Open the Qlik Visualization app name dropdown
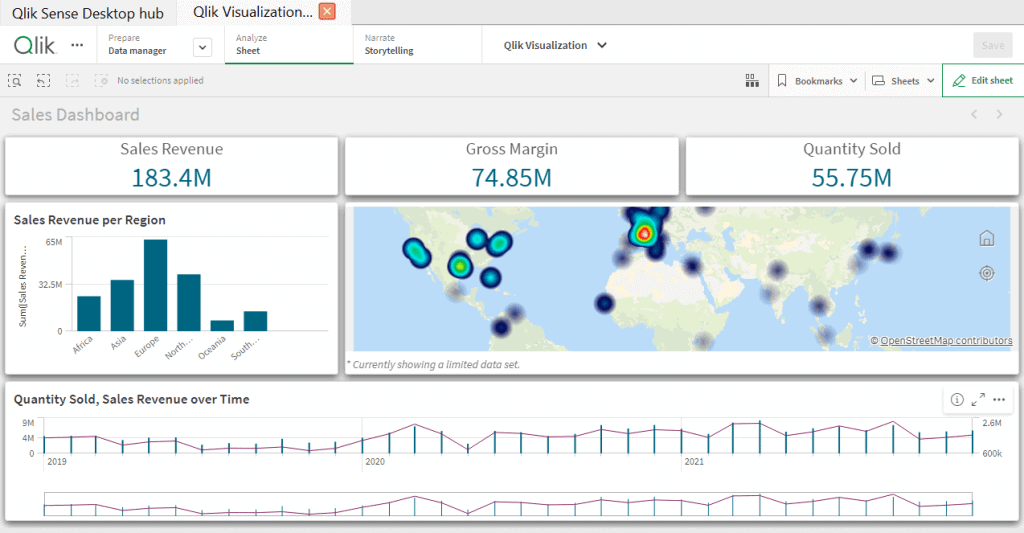The image size is (1024, 533). [x=555, y=45]
